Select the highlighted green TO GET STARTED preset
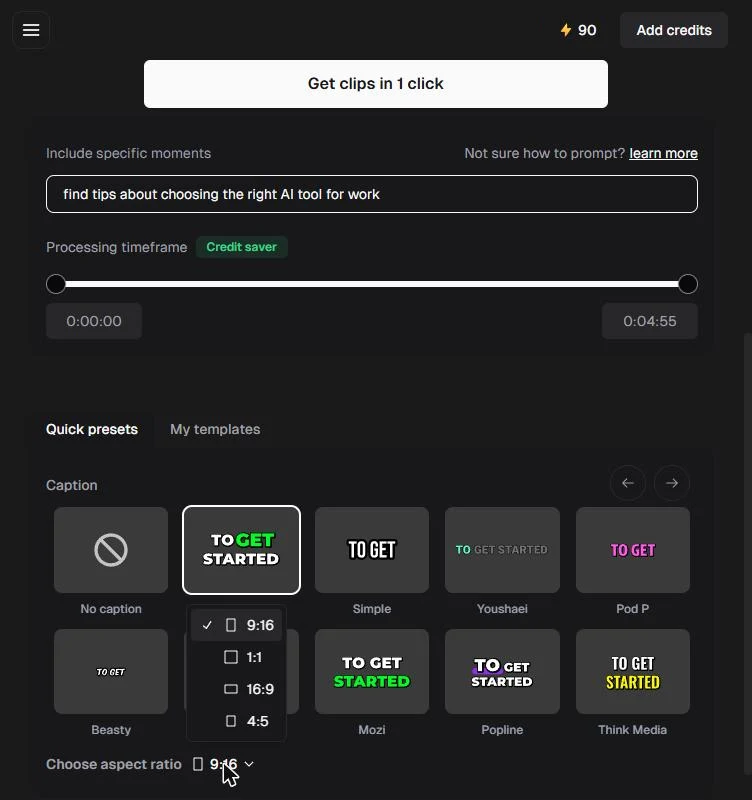 [x=241, y=550]
